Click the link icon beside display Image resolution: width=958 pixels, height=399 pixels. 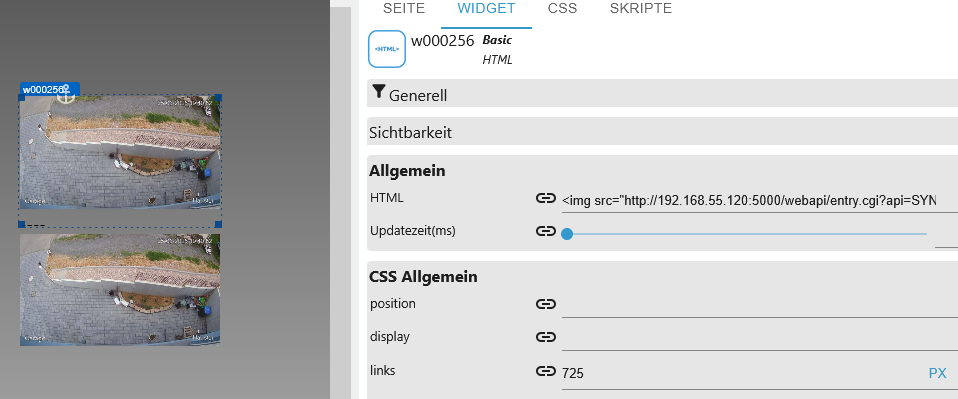[x=546, y=337]
